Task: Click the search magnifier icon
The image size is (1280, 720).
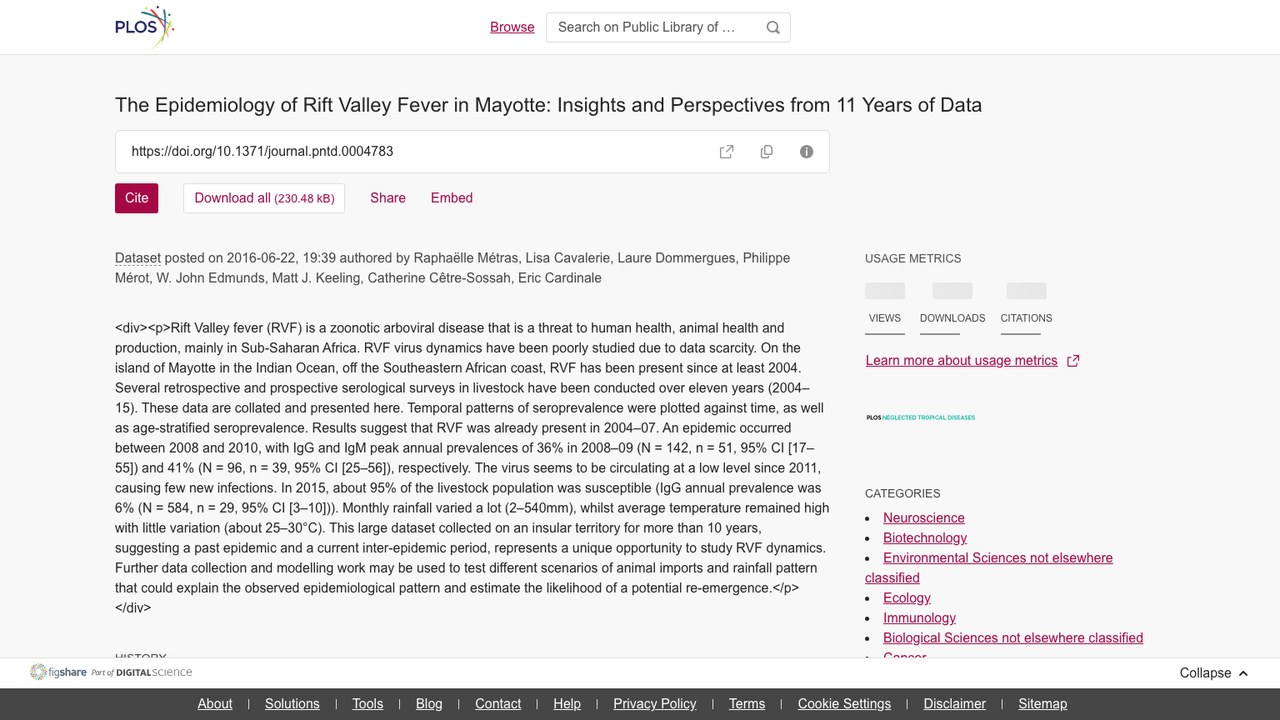Action: tap(773, 28)
